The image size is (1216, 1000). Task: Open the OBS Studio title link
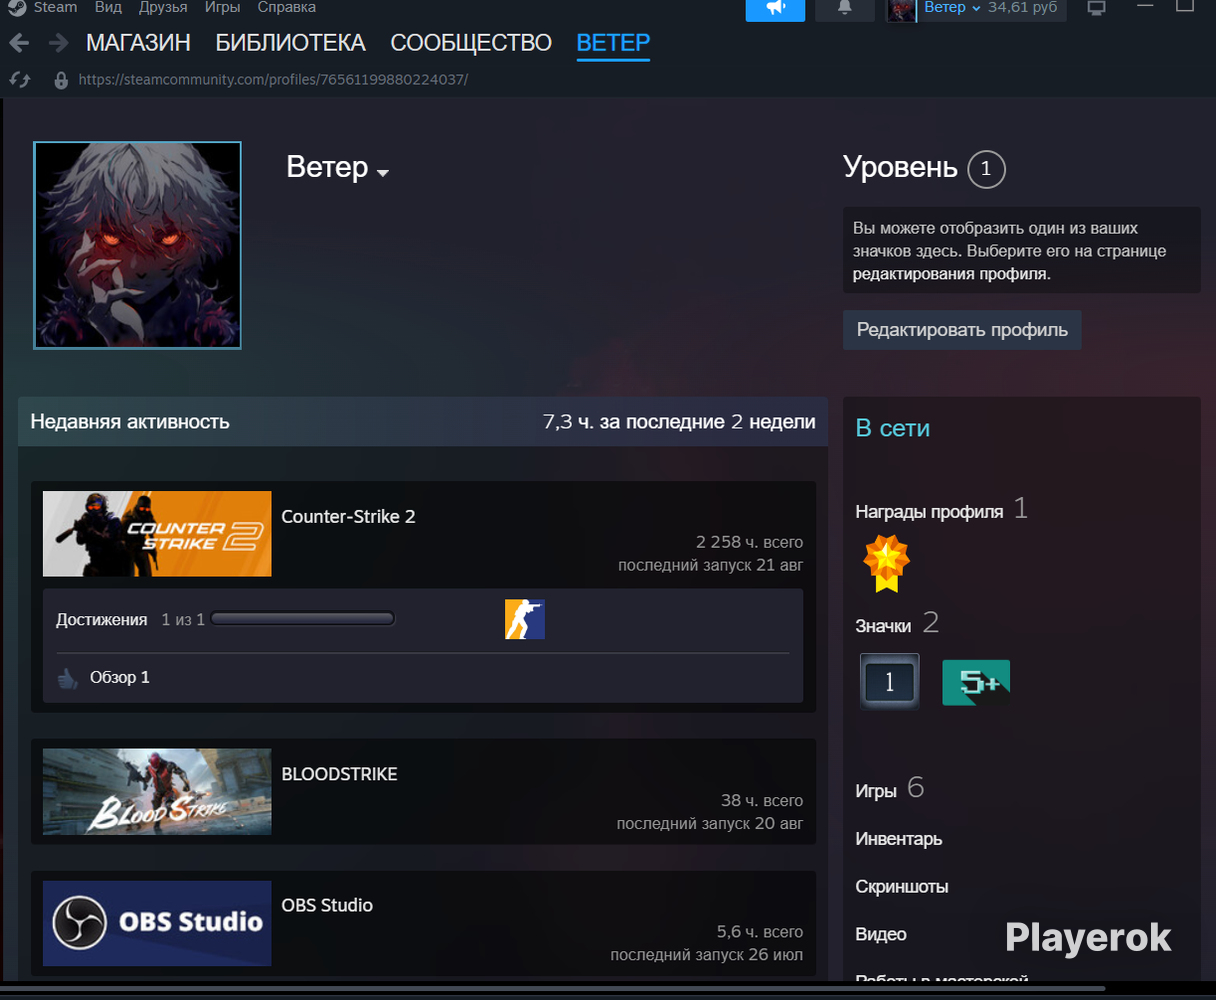[x=327, y=906]
